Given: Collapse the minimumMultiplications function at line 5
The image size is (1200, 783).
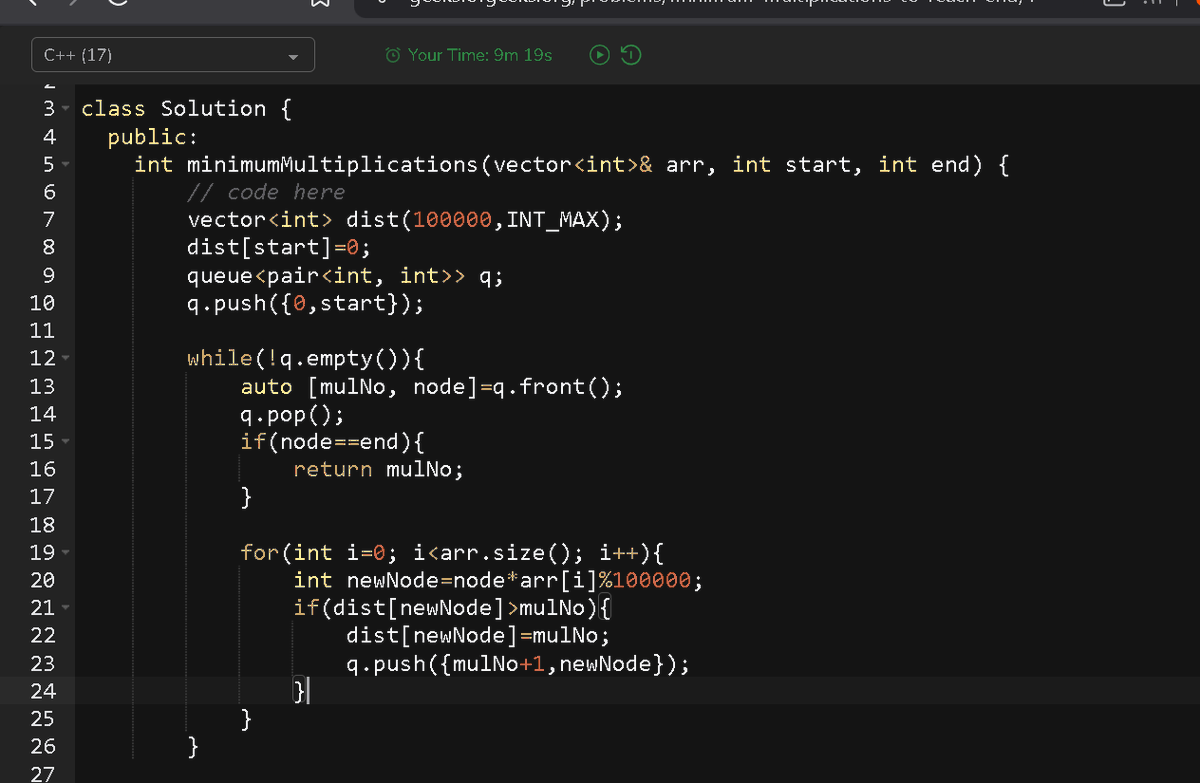Looking at the screenshot, I should 63,164.
